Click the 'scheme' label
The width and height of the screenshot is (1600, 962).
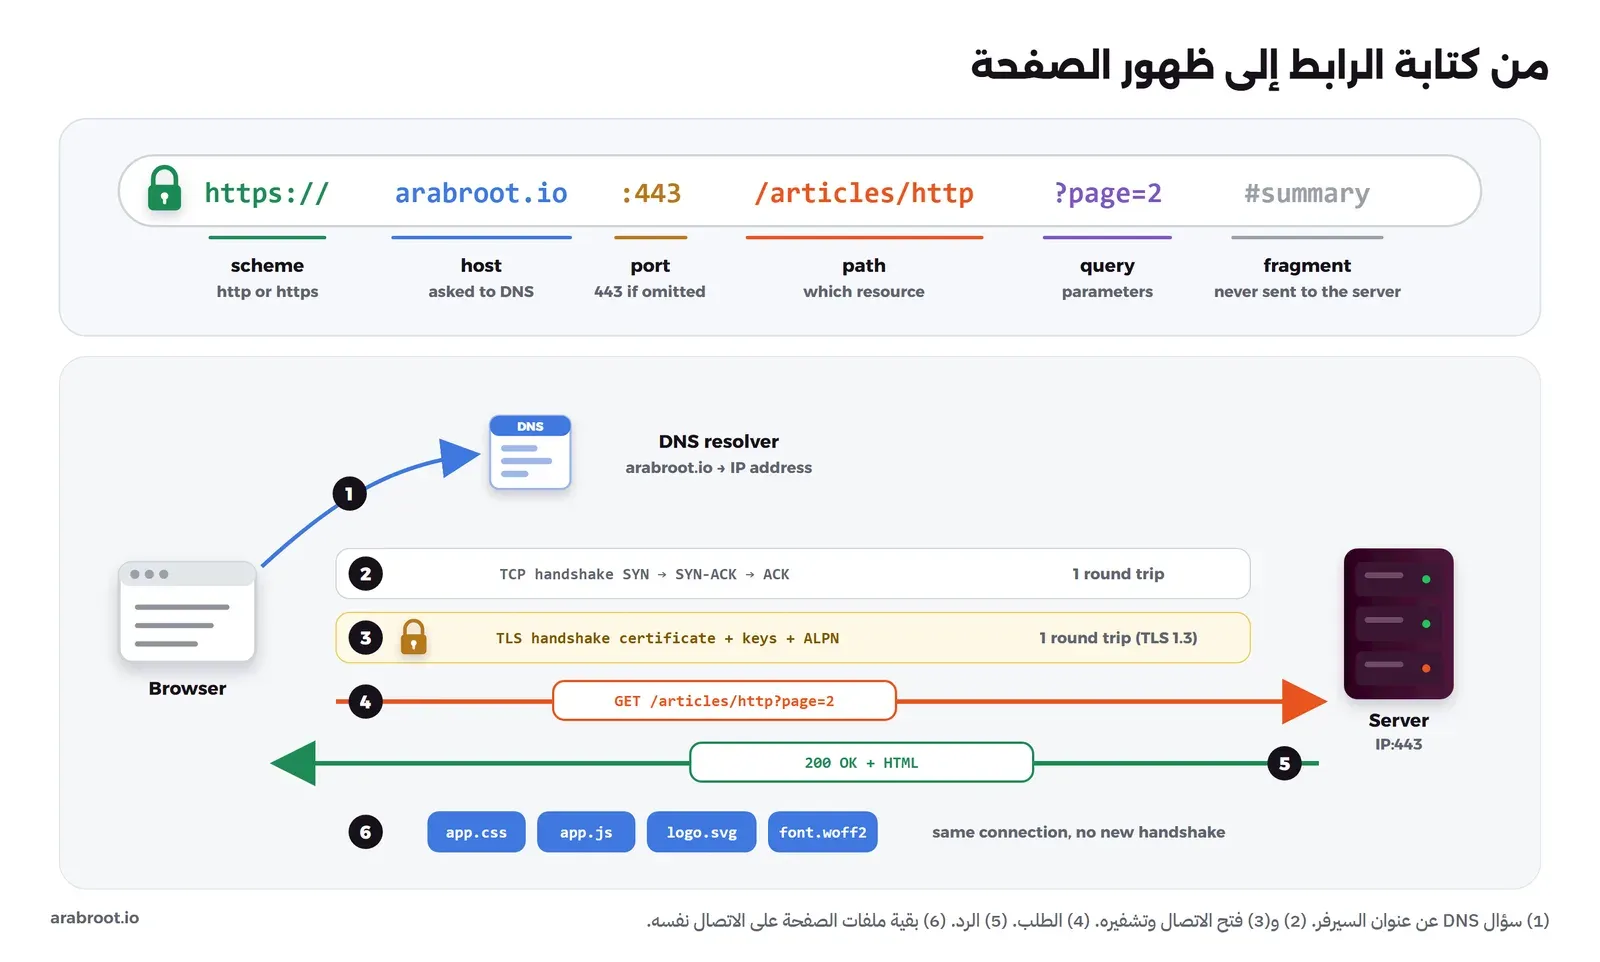[x=267, y=265]
